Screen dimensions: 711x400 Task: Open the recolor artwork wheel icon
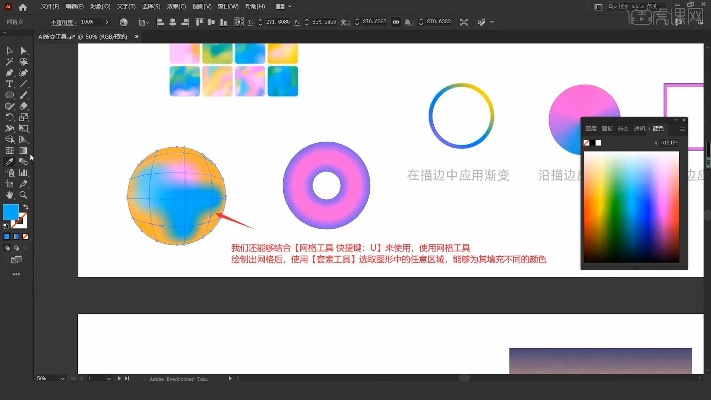click(x=123, y=22)
